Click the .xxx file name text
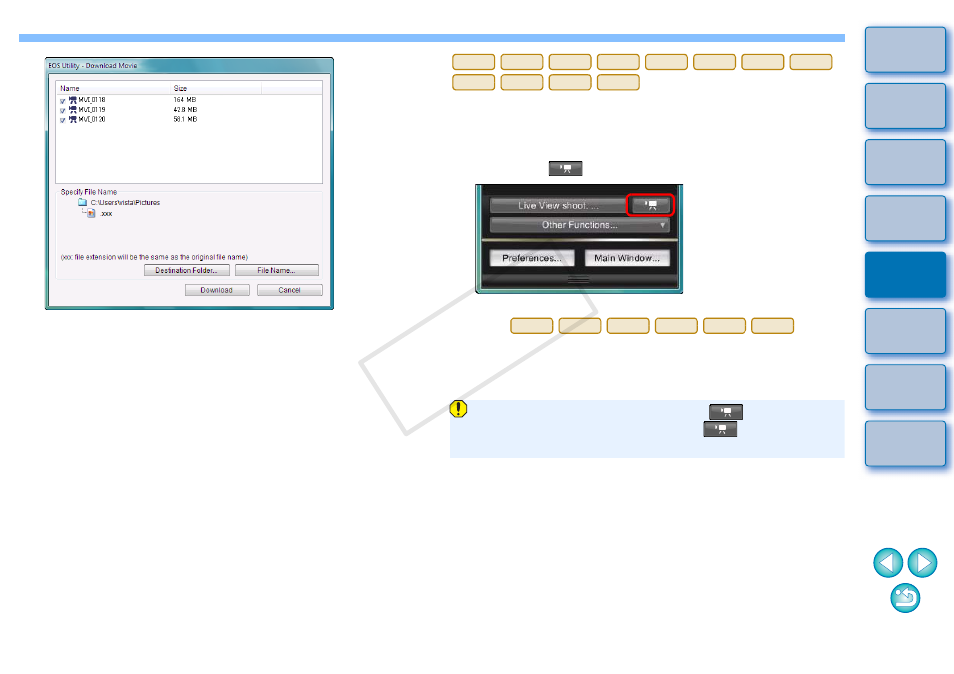This screenshot has width=954, height=674. pos(106,214)
